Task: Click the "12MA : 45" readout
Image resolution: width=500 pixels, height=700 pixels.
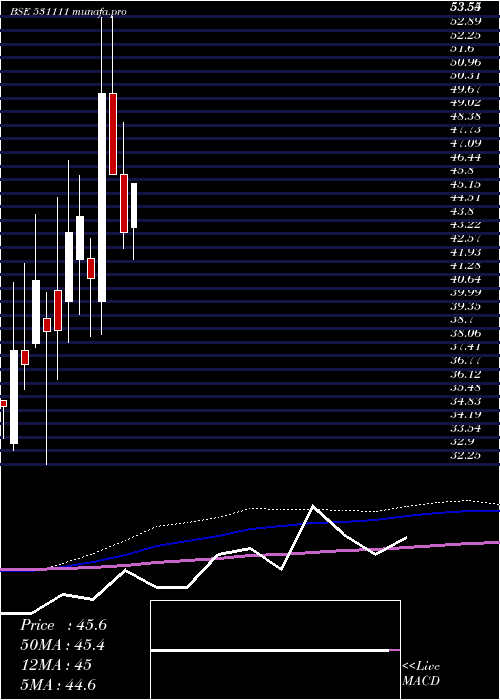Action: (x=56, y=665)
